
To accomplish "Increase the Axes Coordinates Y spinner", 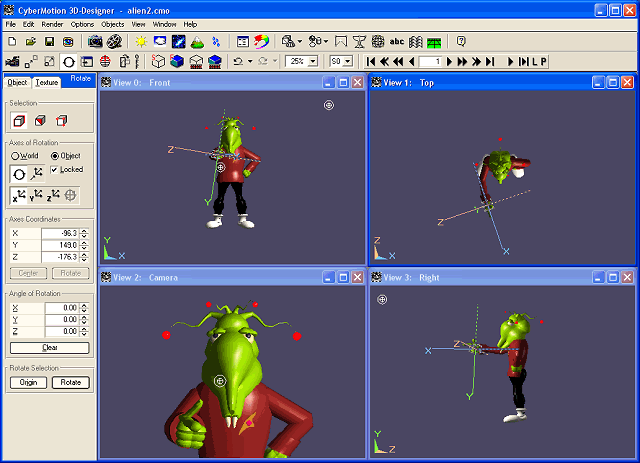I will [x=84, y=243].
